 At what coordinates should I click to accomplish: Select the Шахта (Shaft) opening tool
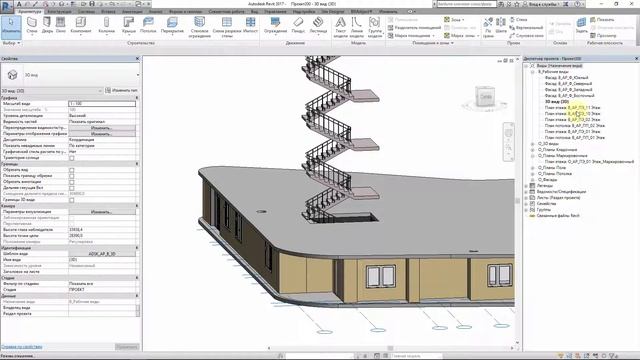coord(501,25)
